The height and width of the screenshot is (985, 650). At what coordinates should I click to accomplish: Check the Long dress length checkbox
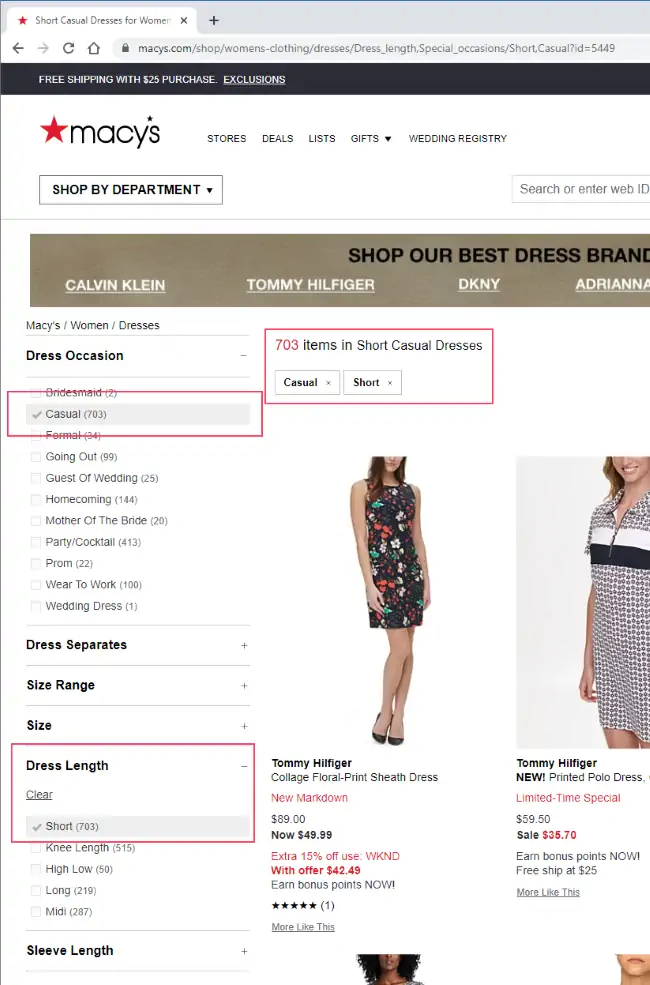click(36, 891)
